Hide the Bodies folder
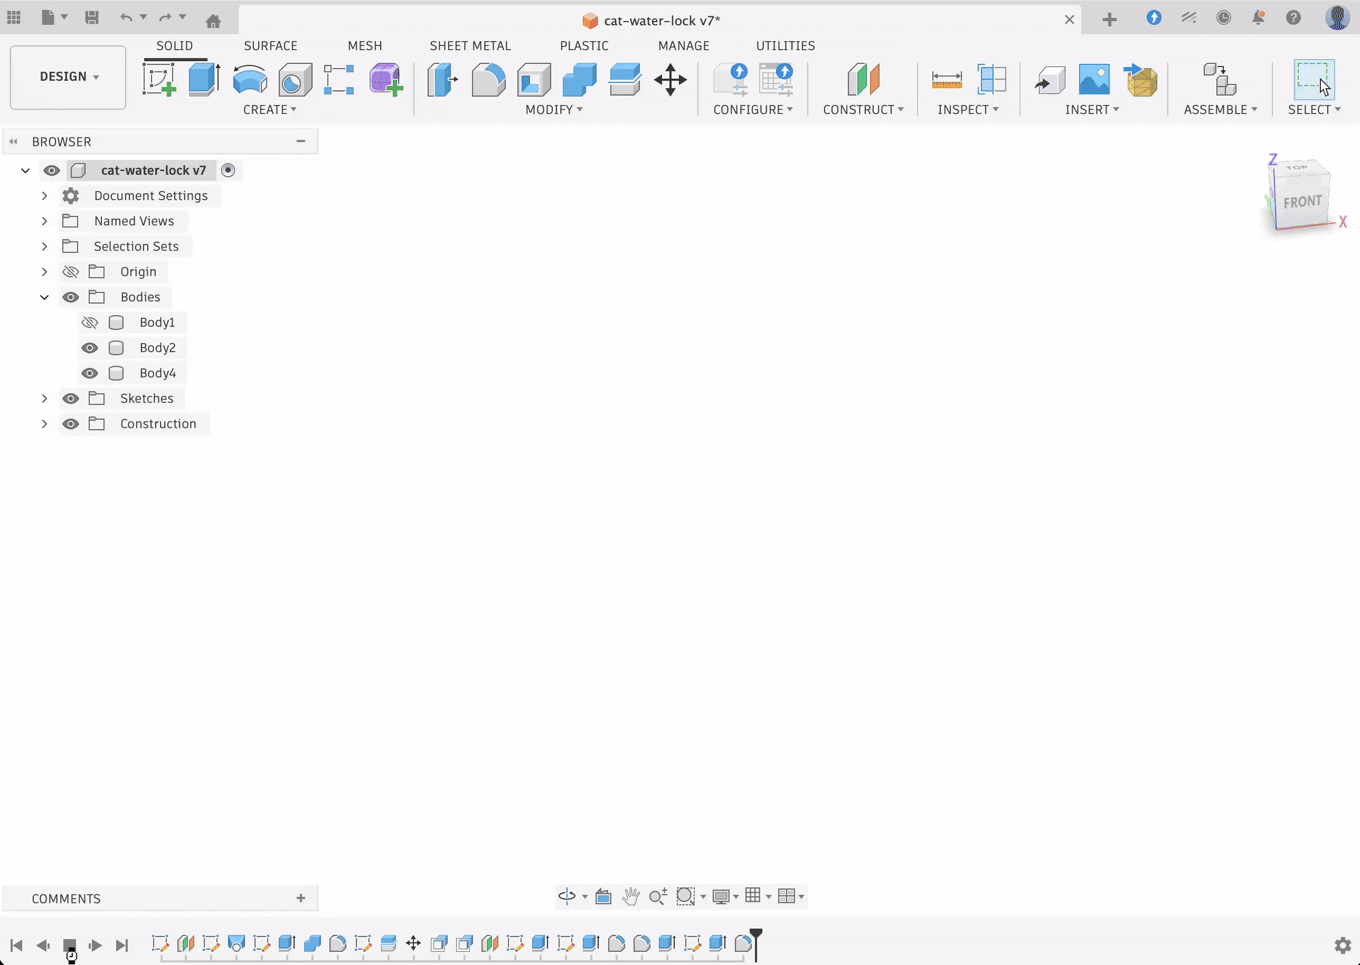The height and width of the screenshot is (965, 1360). tap(70, 297)
